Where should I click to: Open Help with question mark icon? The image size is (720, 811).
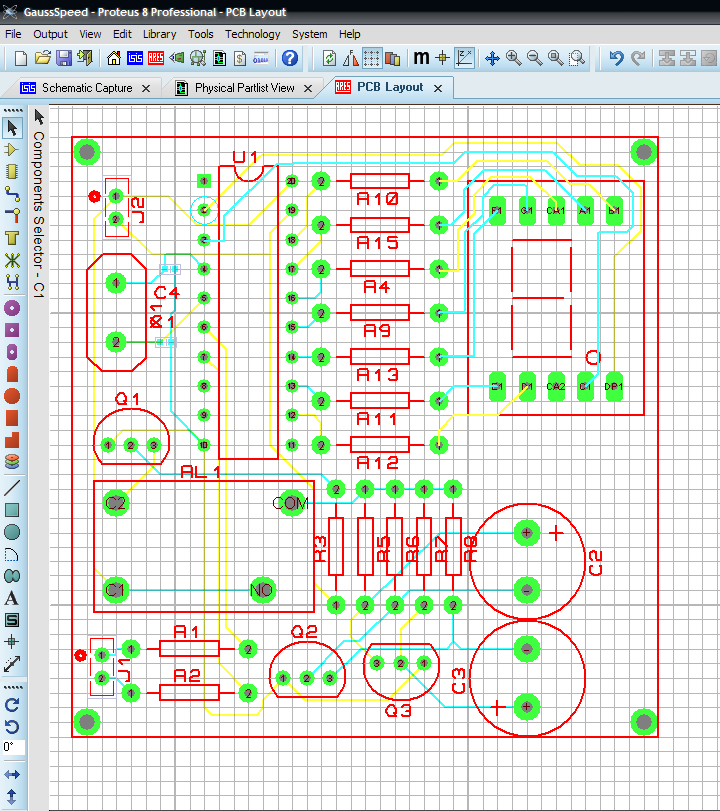point(290,58)
